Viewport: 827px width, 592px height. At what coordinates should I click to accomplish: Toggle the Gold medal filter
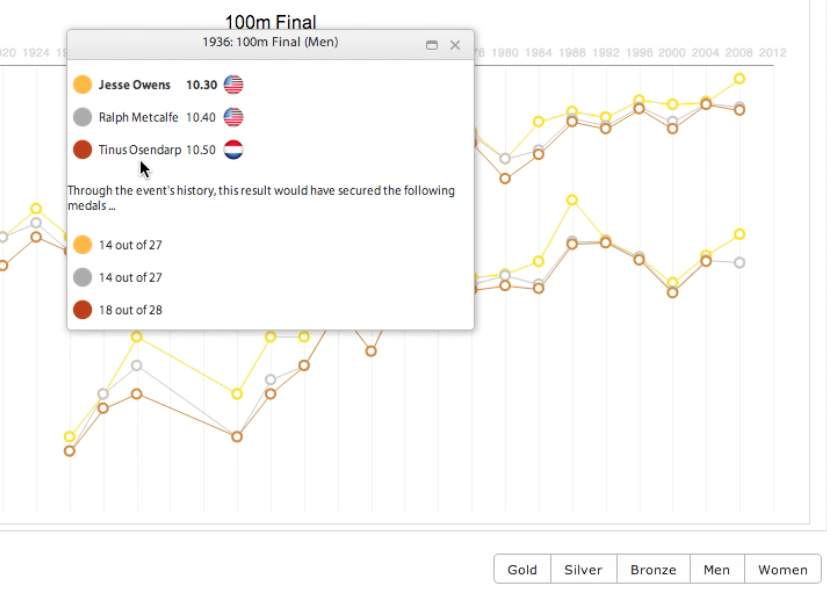tap(522, 569)
